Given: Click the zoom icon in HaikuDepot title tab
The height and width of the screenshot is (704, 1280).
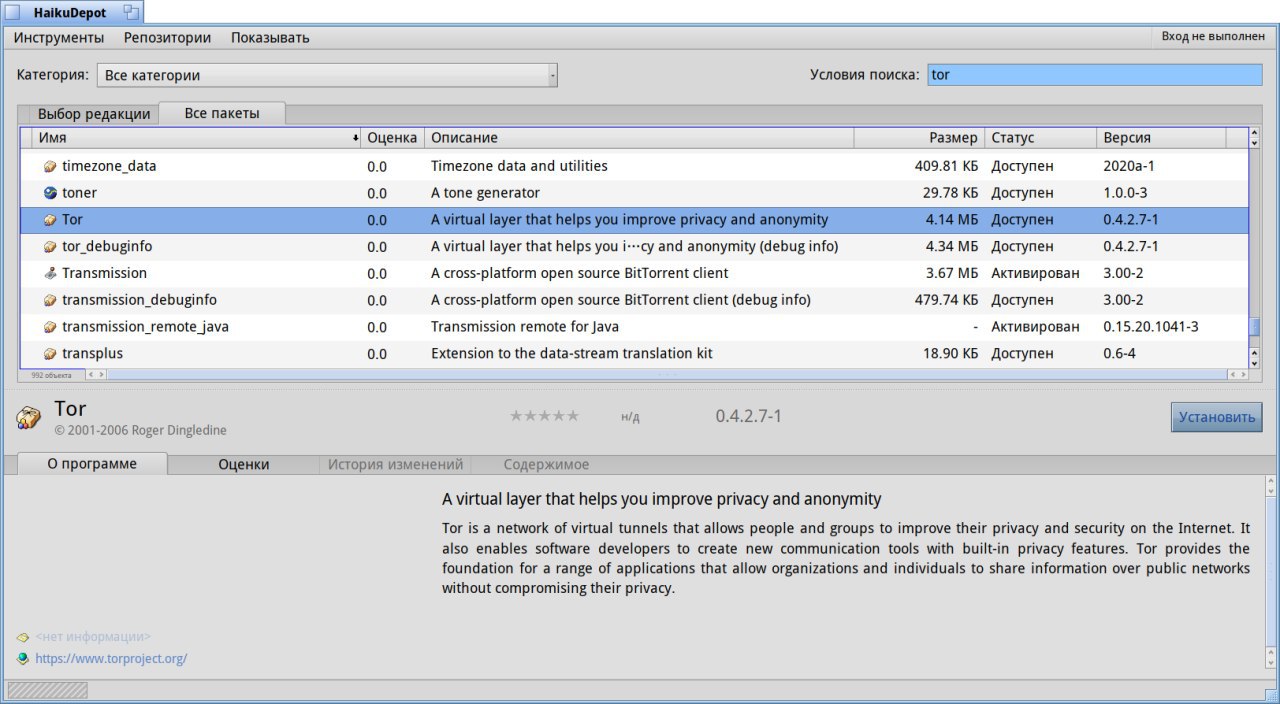Looking at the screenshot, I should click(x=131, y=12).
